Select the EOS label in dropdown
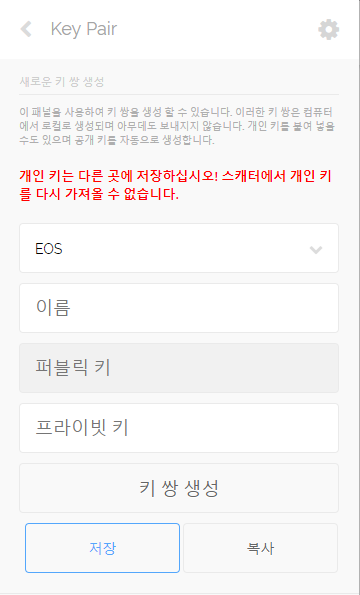This screenshot has width=360, height=595. pyautogui.click(x=49, y=249)
